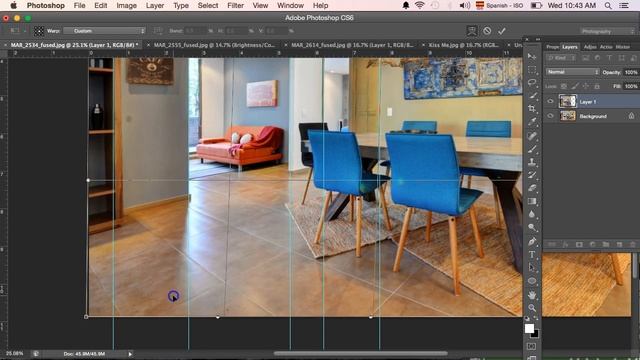Select the Crop tool

point(532,109)
